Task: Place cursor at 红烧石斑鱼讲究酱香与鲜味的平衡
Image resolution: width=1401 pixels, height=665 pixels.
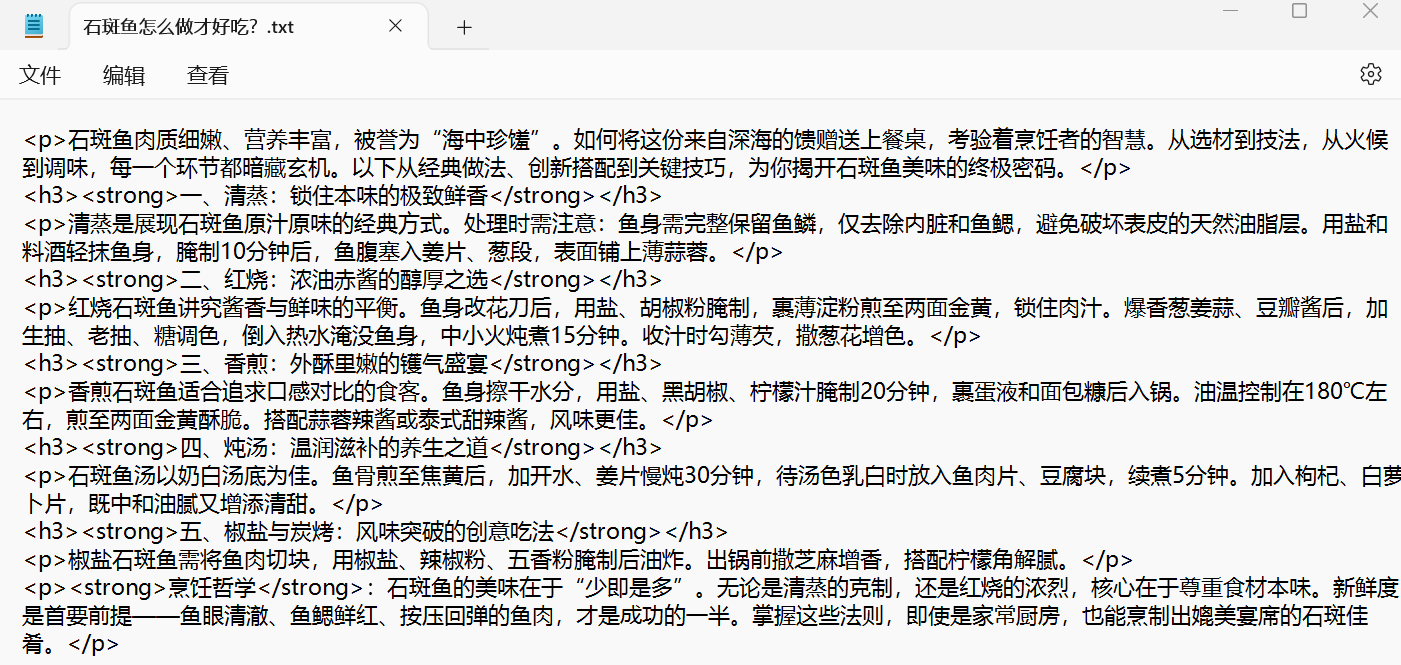Action: [x=234, y=308]
